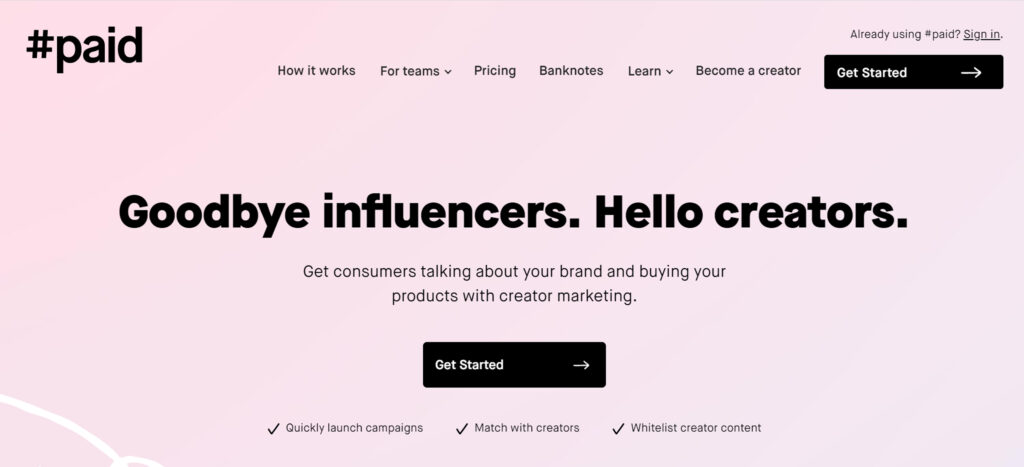
Task: Click checkmark beside Quickly launch campaigns
Action: click(x=274, y=429)
